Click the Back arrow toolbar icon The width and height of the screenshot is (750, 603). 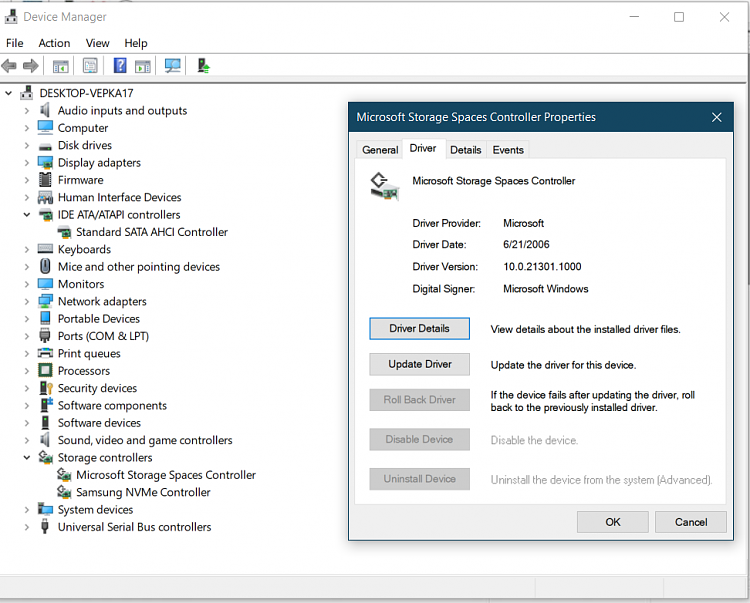(x=9, y=66)
